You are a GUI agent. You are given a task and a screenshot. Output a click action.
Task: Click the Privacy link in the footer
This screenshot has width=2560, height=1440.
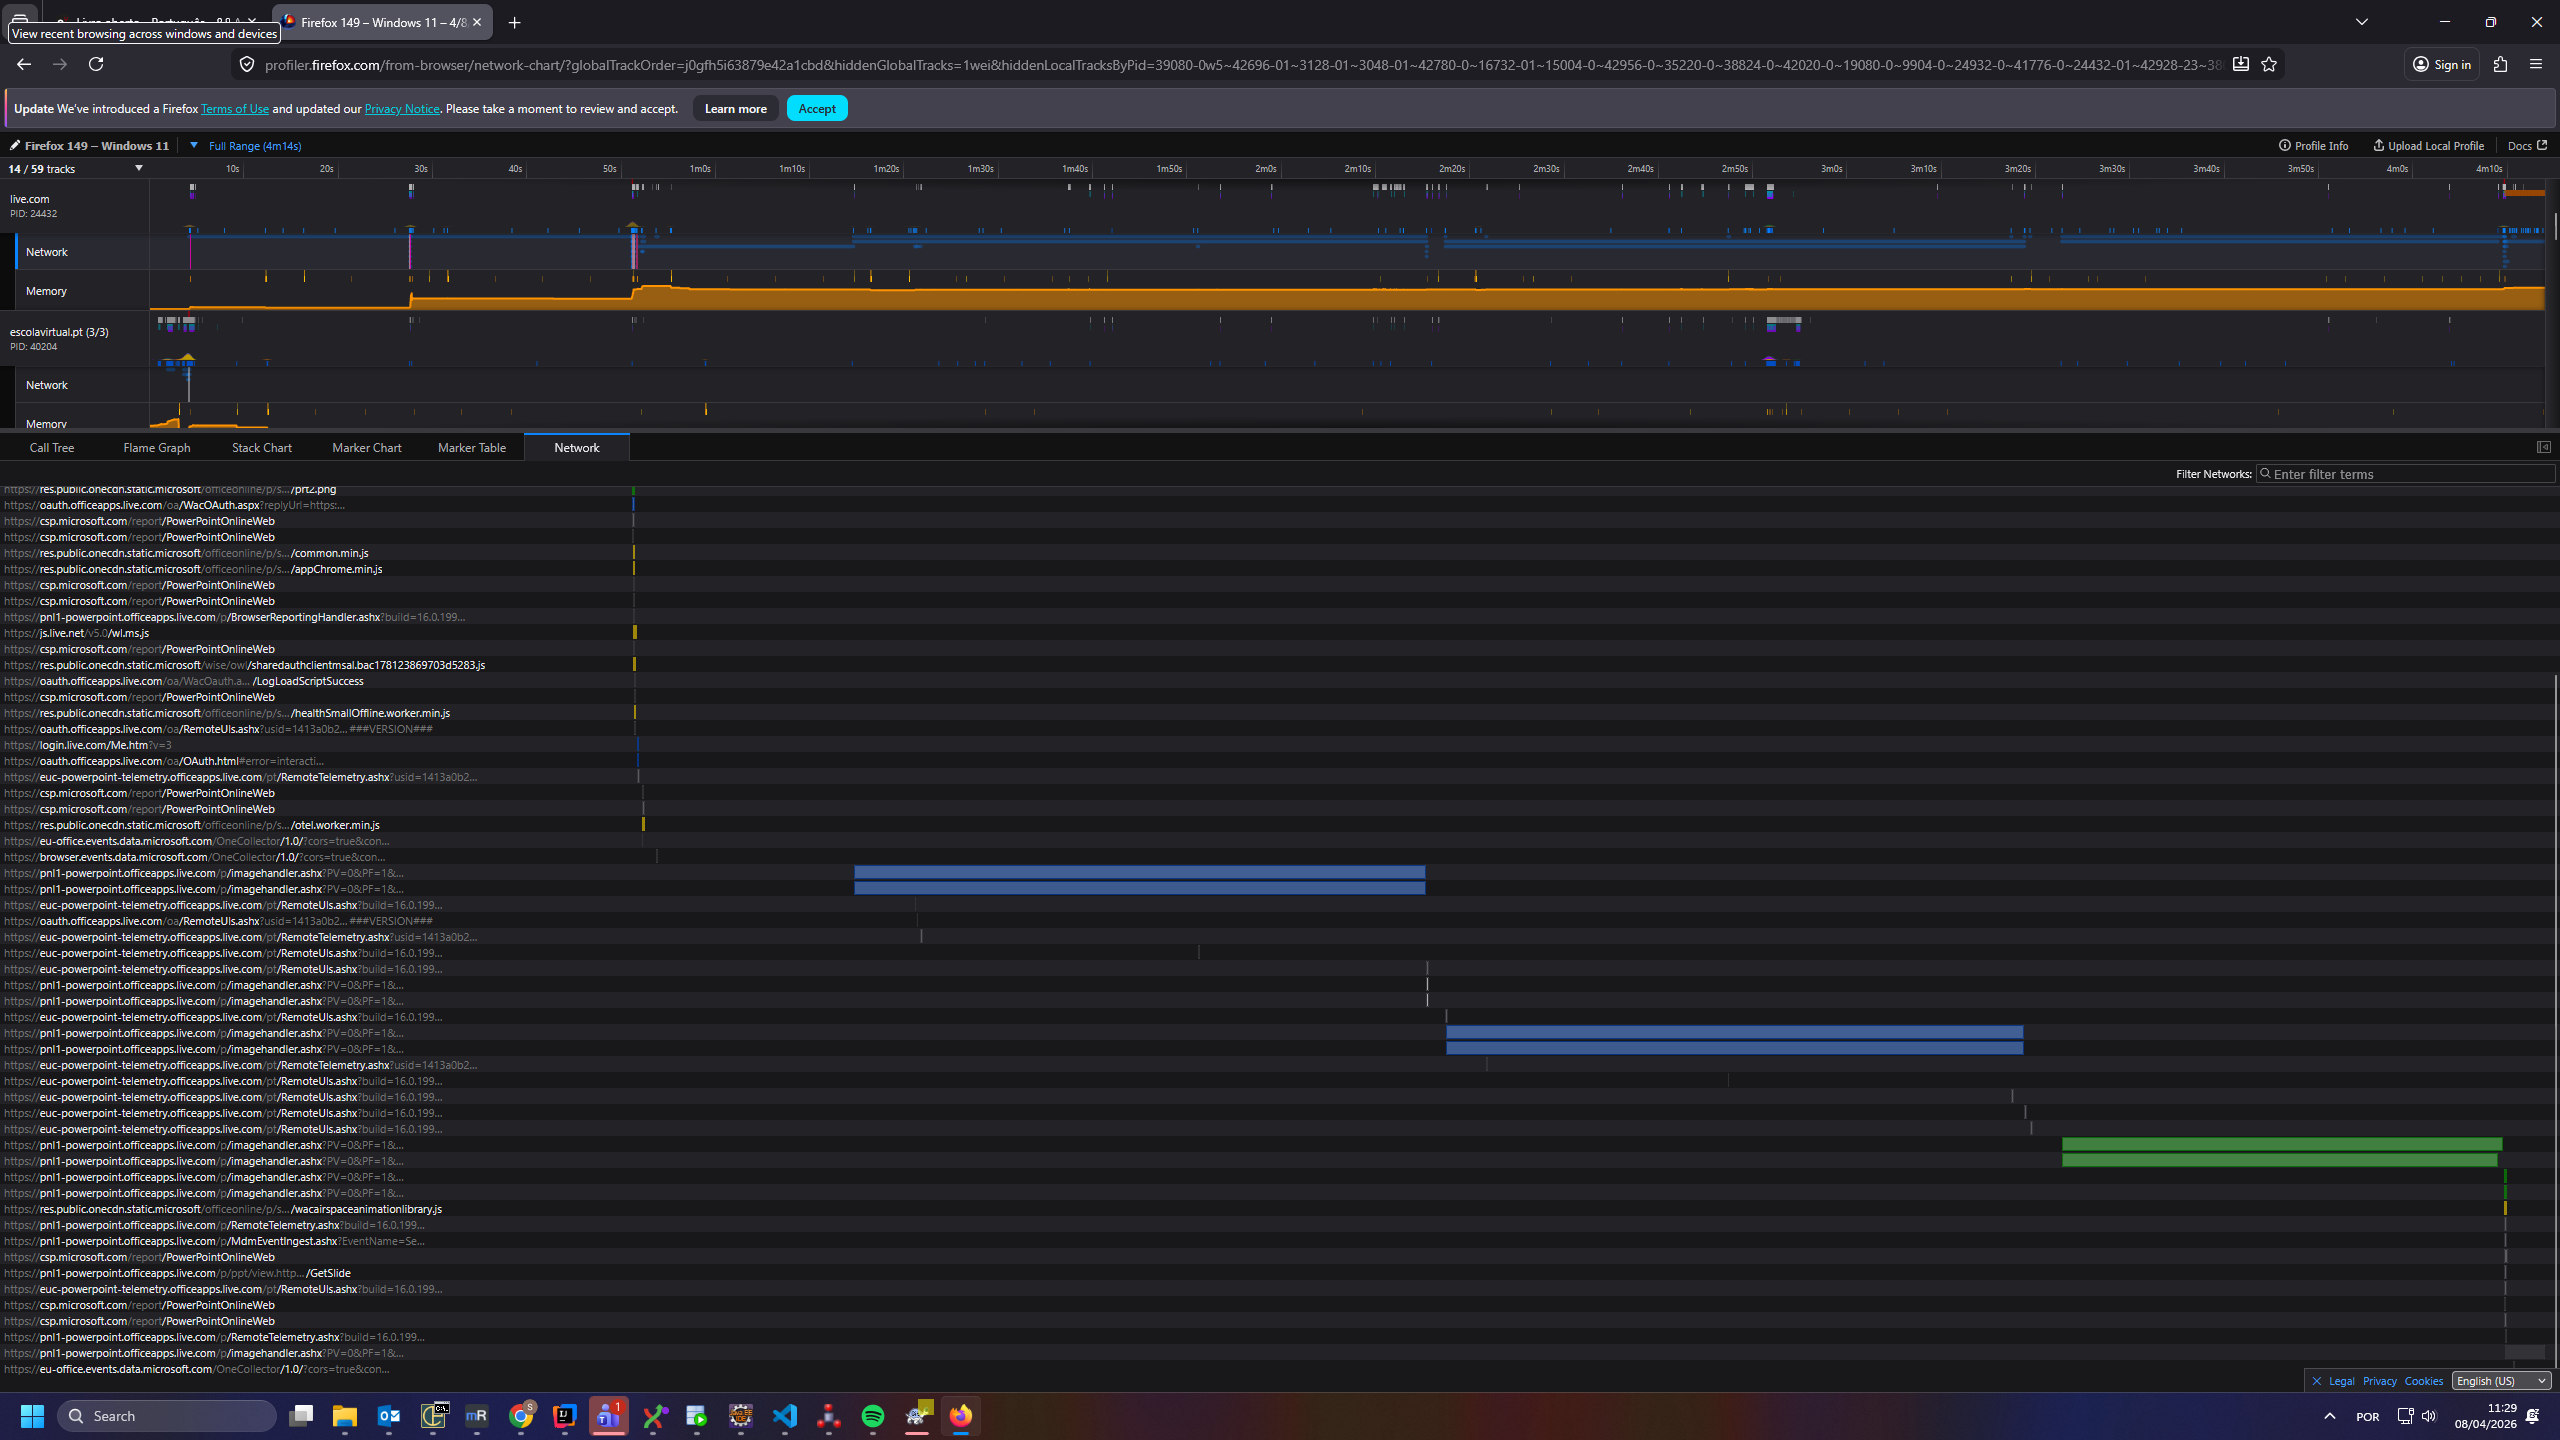pos(2379,1381)
